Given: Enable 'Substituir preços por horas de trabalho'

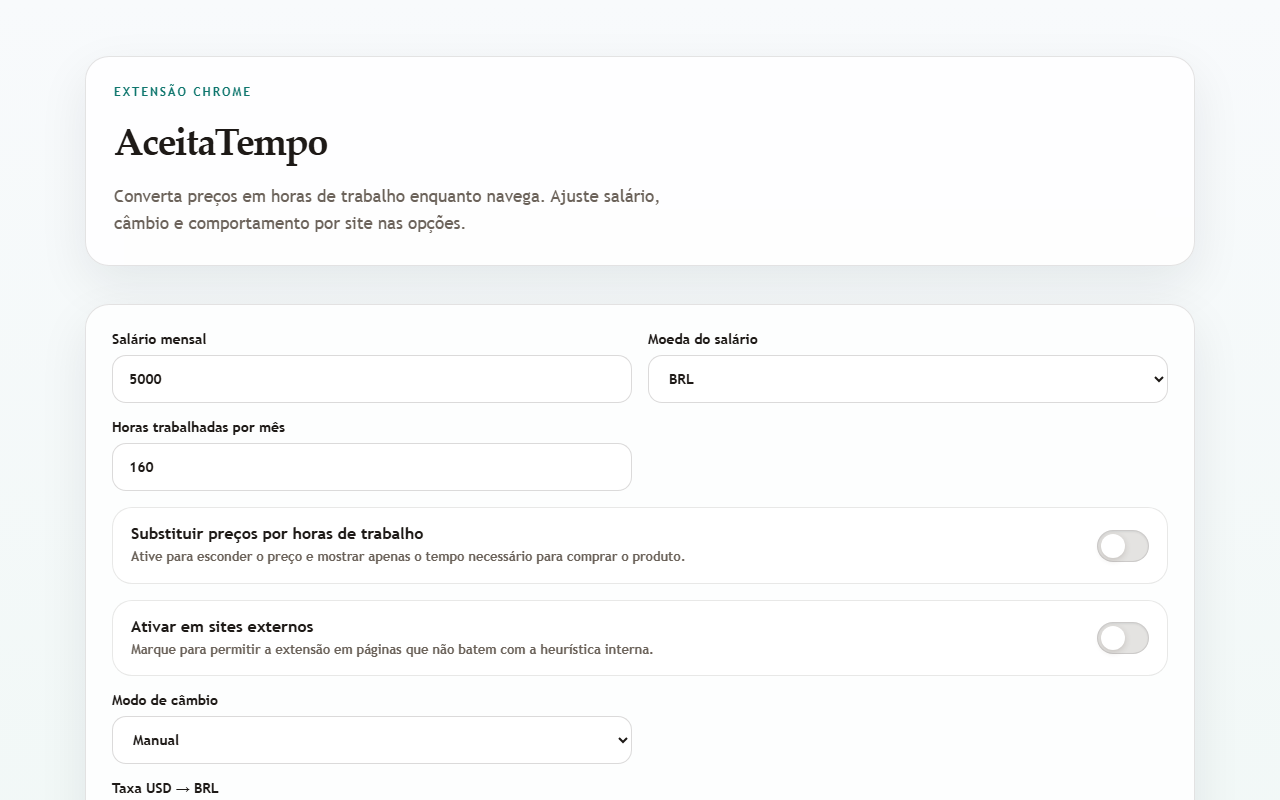Looking at the screenshot, I should point(1122,546).
